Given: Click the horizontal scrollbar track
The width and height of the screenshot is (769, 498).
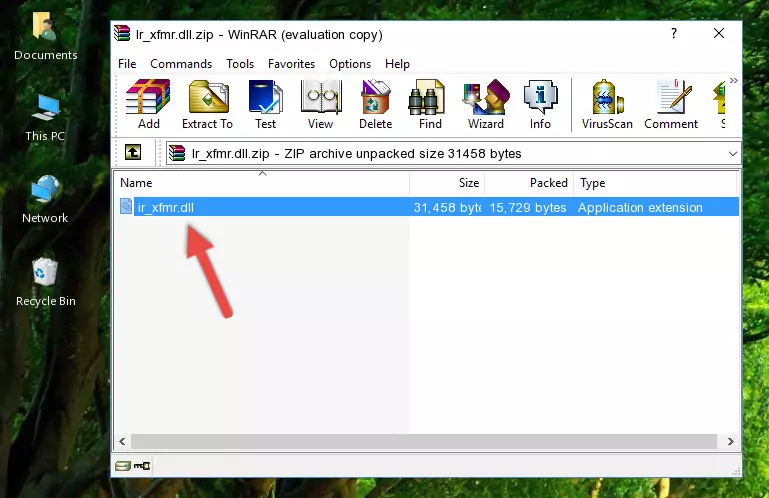Looking at the screenshot, I should [x=424, y=441].
